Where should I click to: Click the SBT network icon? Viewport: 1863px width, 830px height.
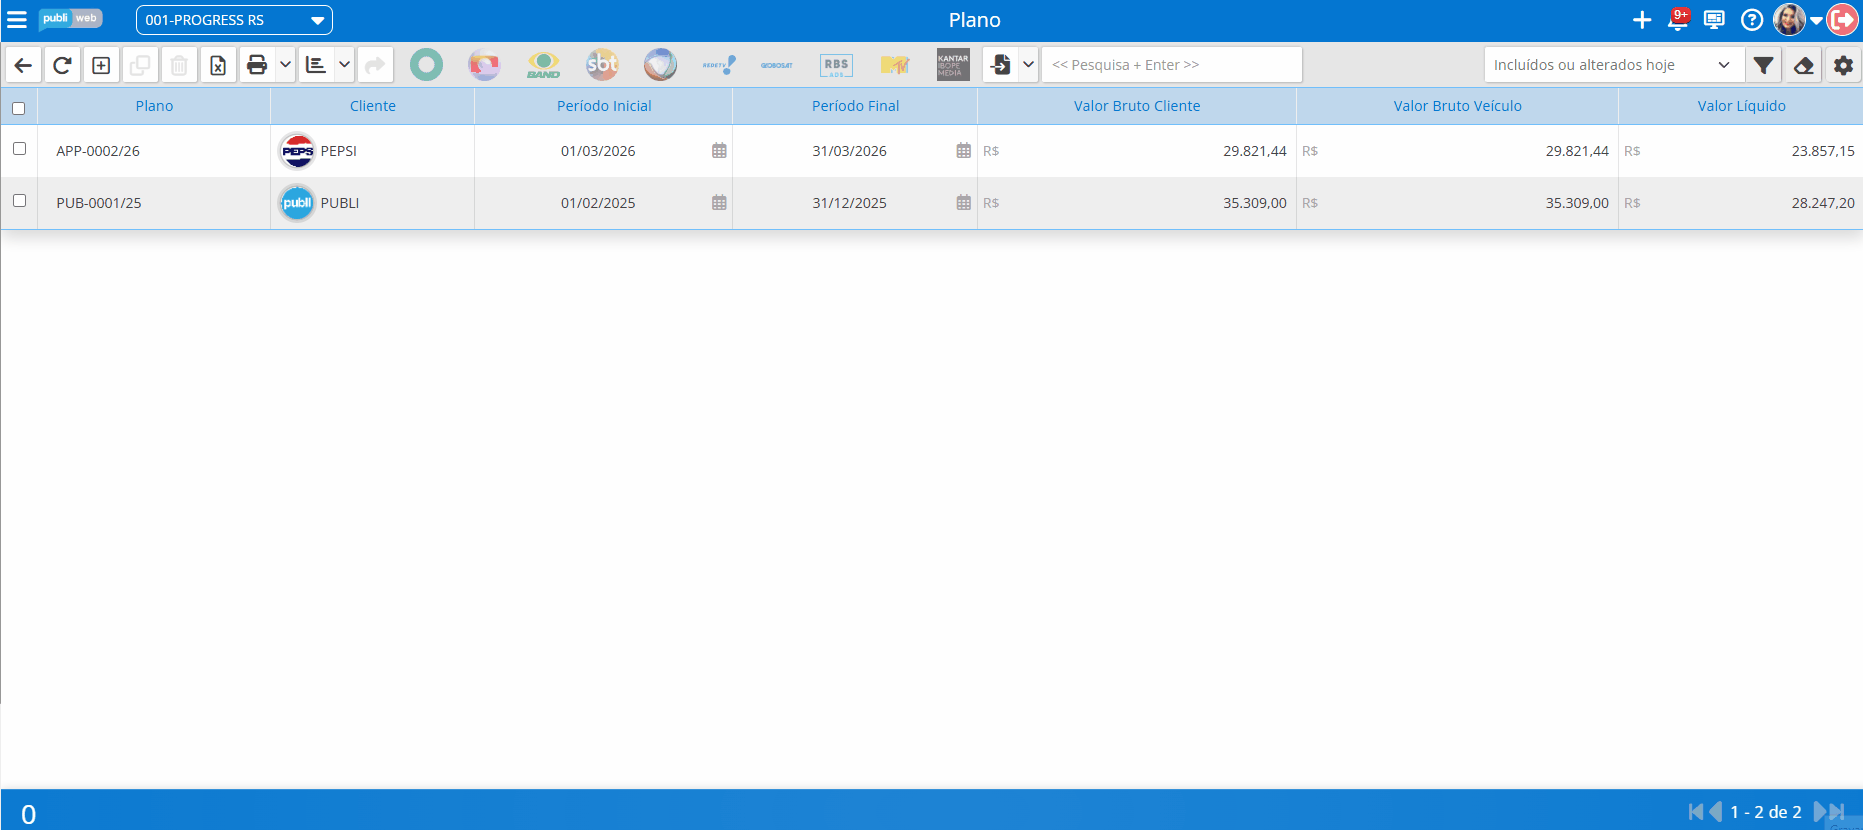(x=602, y=65)
